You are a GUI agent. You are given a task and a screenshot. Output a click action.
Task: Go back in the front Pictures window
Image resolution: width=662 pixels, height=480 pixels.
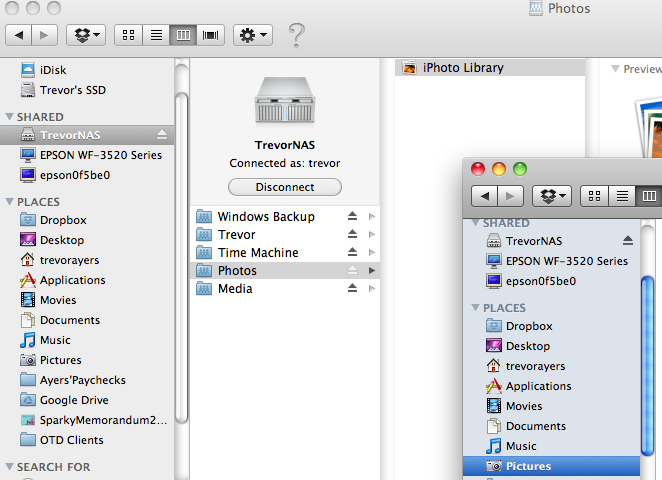[x=485, y=196]
